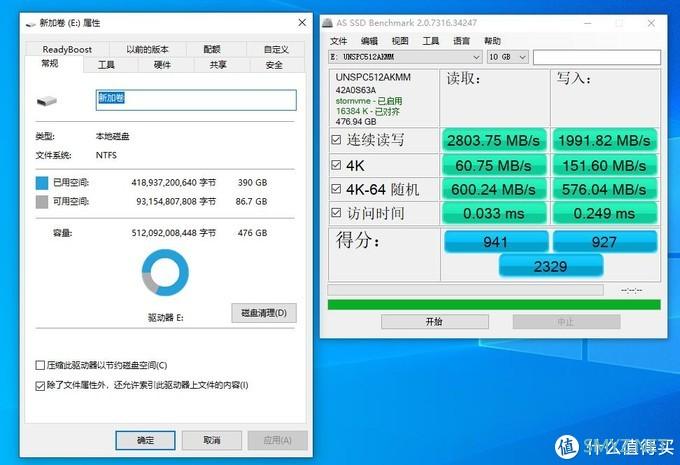Uncheck 允许索引此驱动器上文件的内容 checkbox
Image resolution: width=680 pixels, height=465 pixels.
40,386
